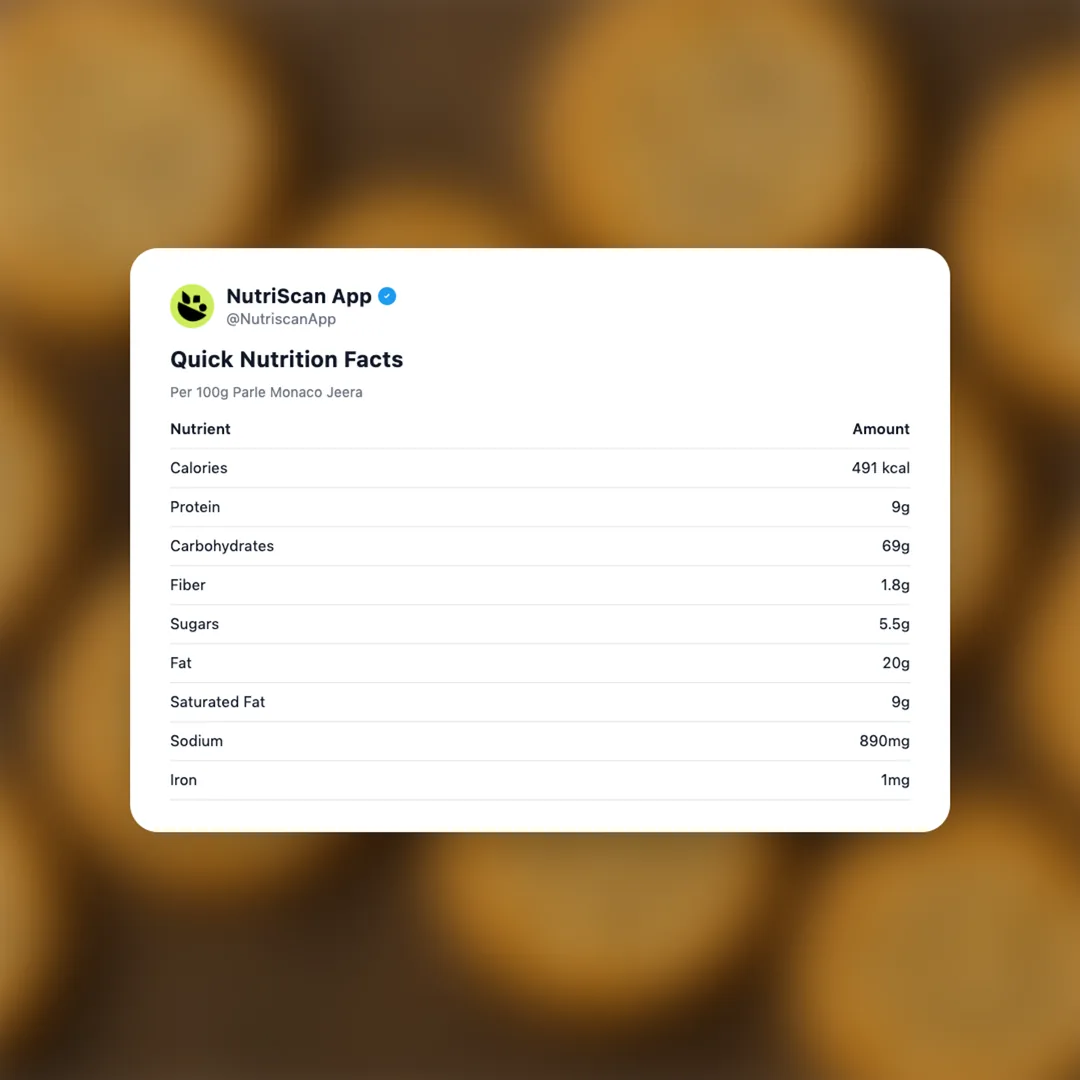Select the Fiber row label
Screen dimensions: 1080x1080
(188, 585)
